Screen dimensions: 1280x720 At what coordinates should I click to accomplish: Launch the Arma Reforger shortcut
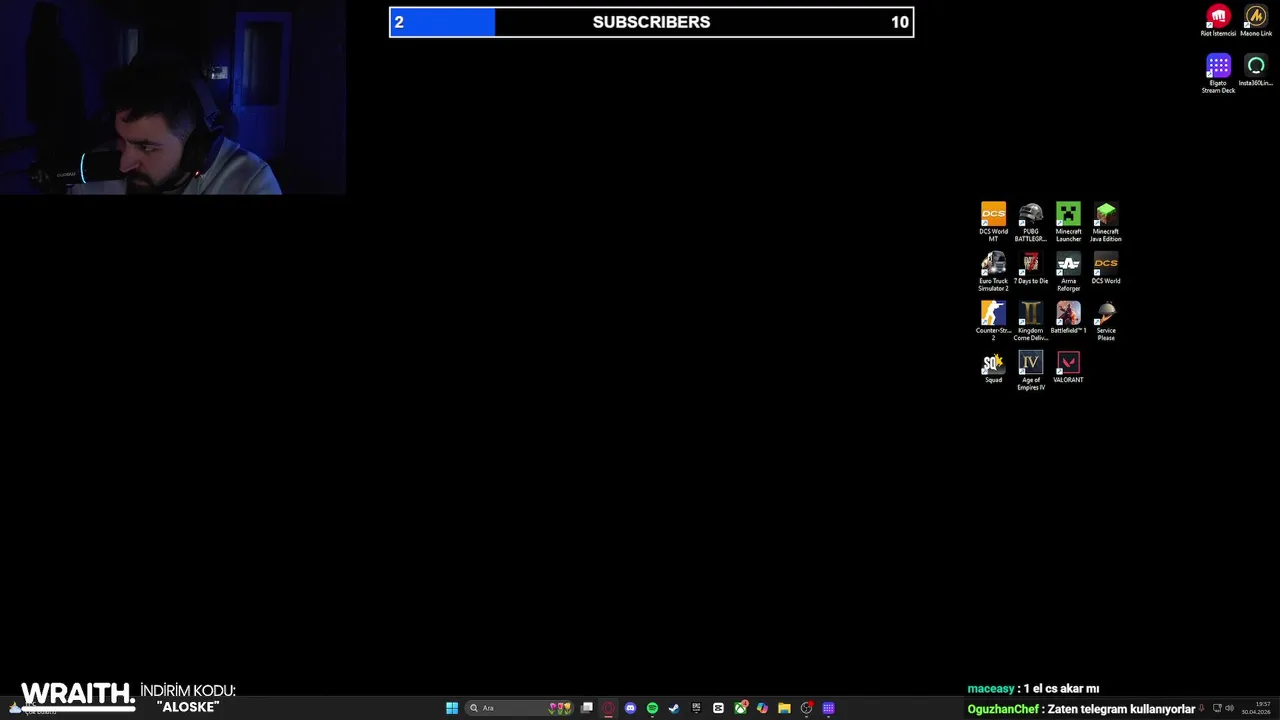pyautogui.click(x=1068, y=271)
